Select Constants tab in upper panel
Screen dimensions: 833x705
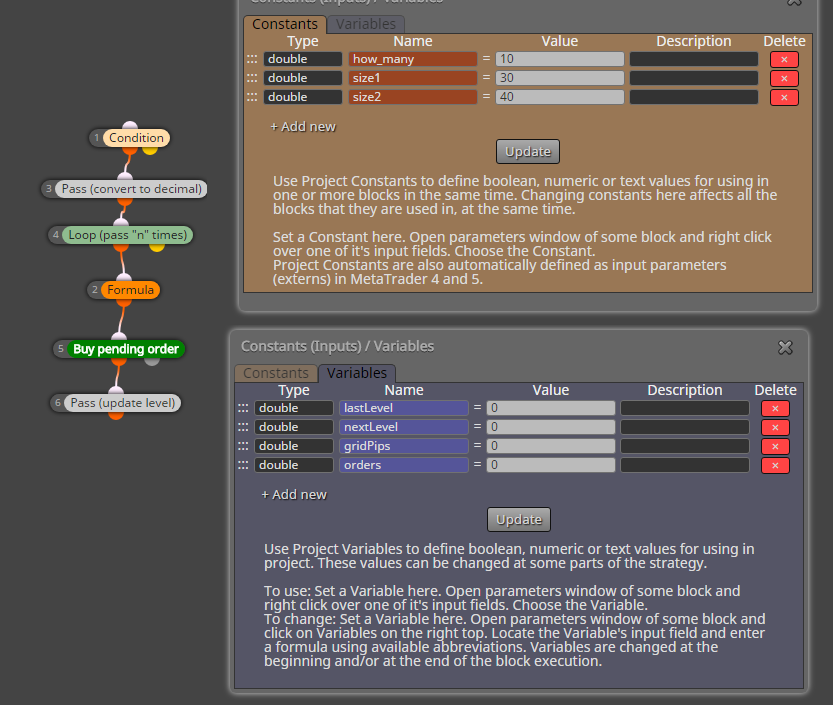click(285, 24)
